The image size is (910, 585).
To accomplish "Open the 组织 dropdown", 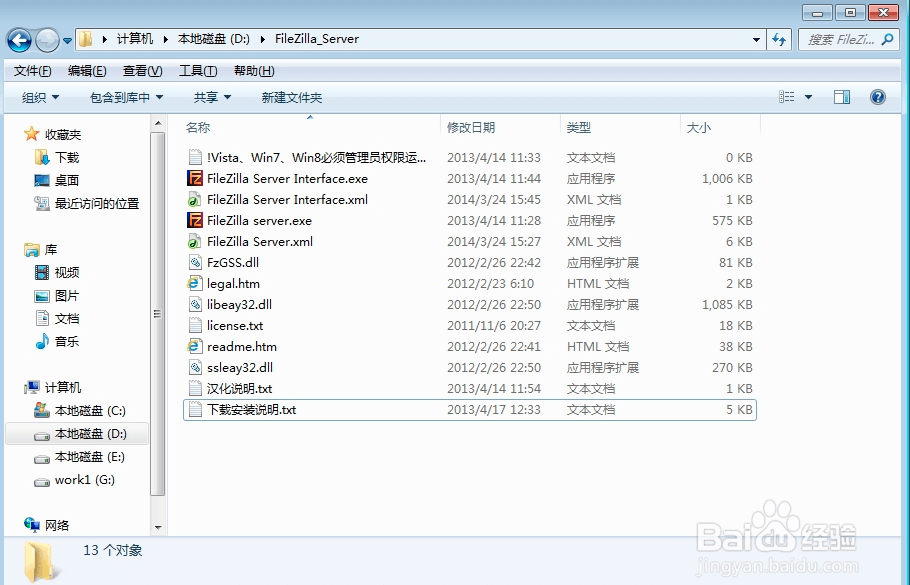I will 41,98.
